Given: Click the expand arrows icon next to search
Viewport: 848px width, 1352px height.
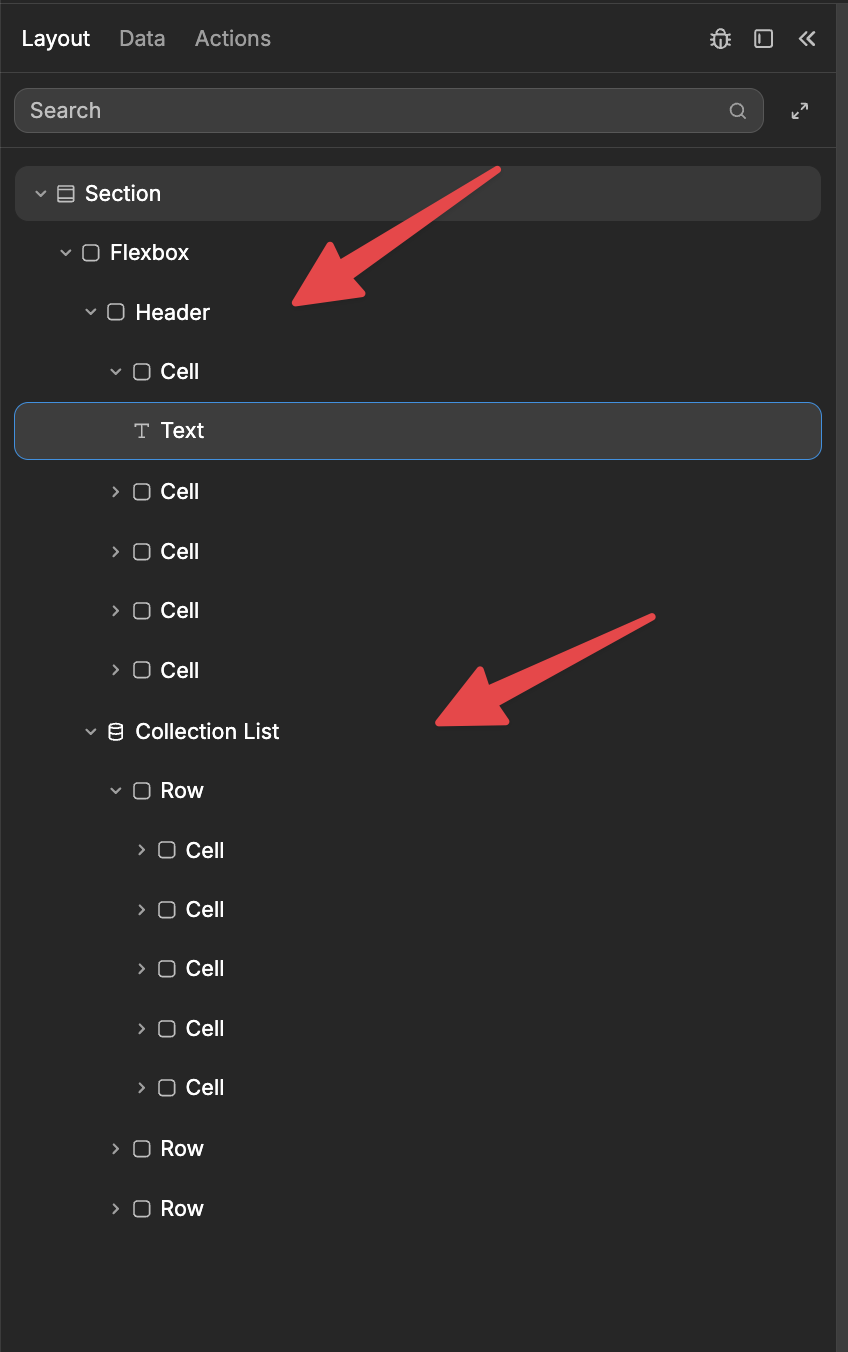Looking at the screenshot, I should click(x=799, y=110).
